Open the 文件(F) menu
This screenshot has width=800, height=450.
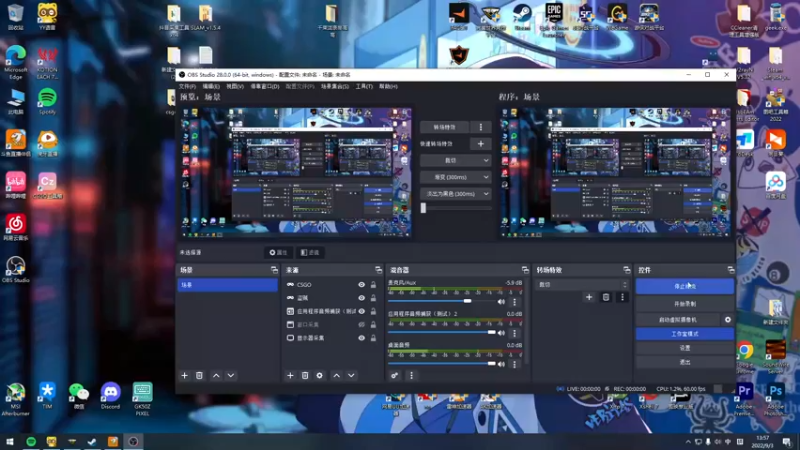coord(187,87)
